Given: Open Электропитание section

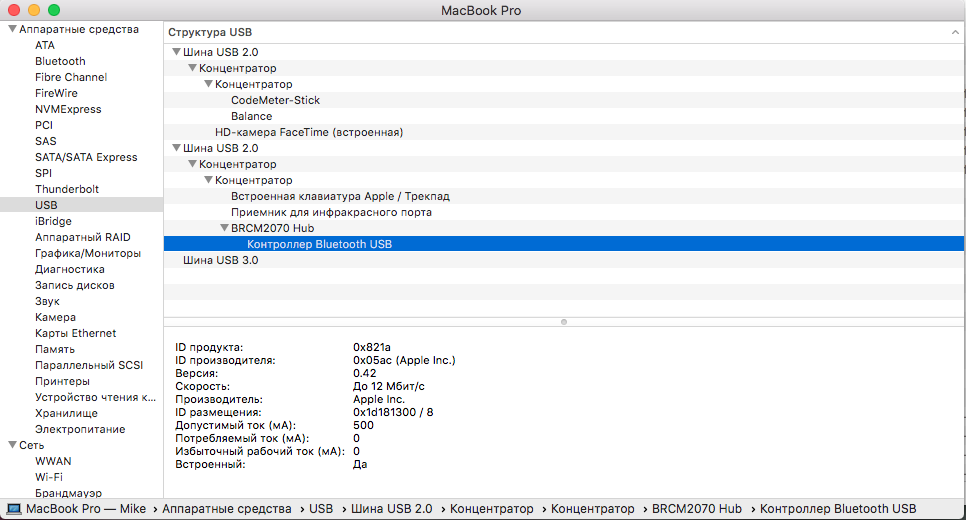Looking at the screenshot, I should (x=80, y=429).
